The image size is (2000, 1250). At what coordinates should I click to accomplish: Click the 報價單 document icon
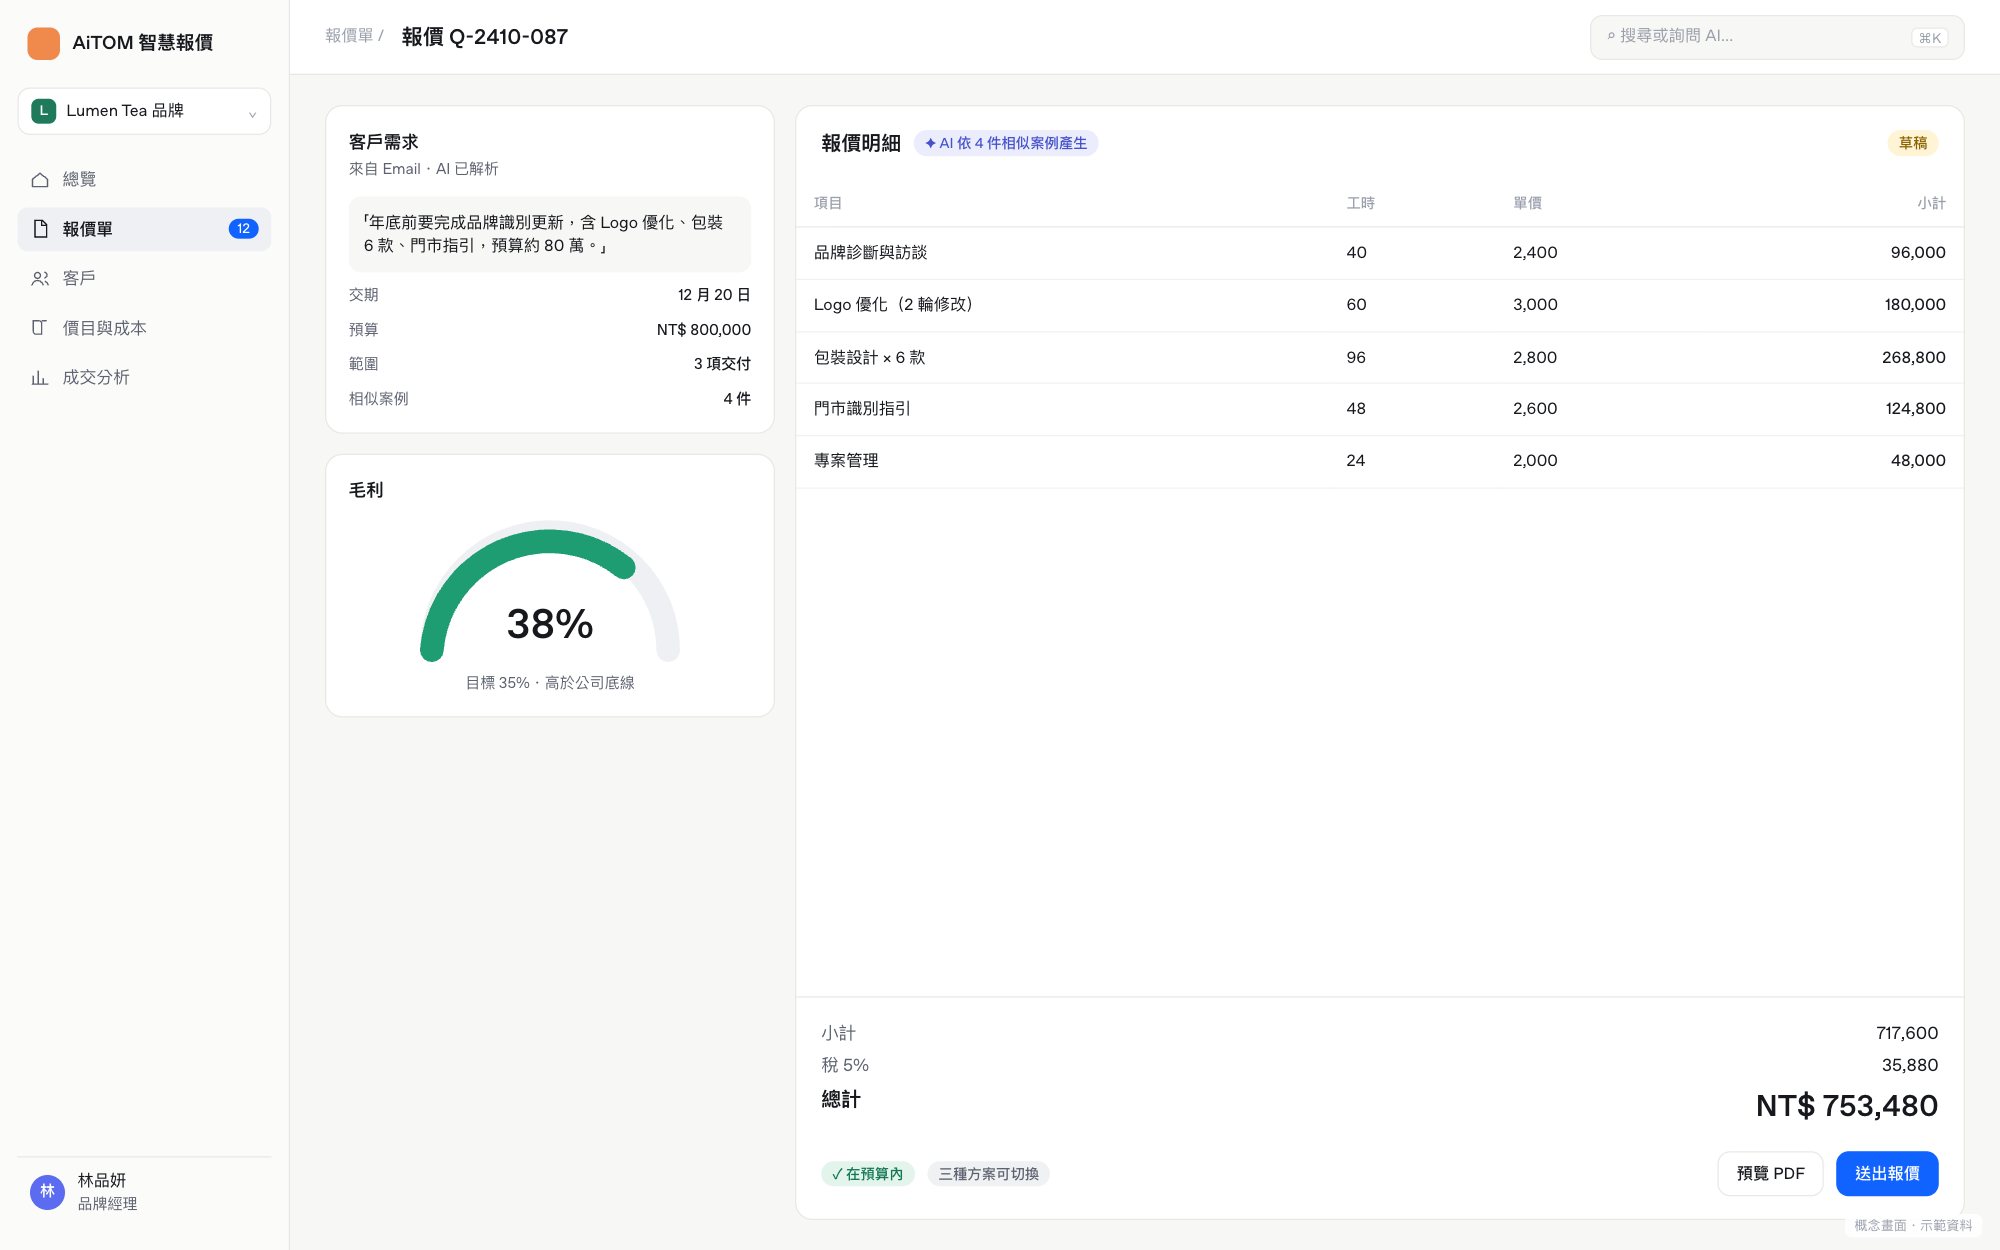point(40,229)
